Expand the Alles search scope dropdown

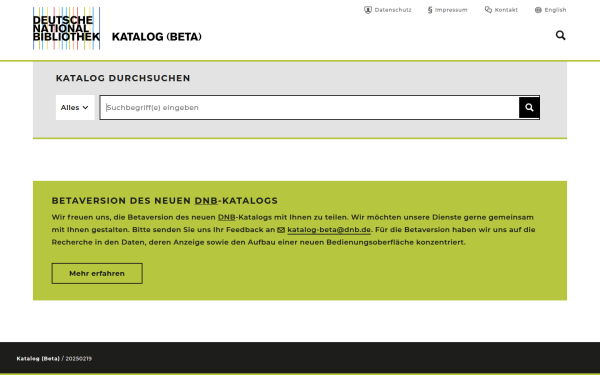click(x=75, y=108)
